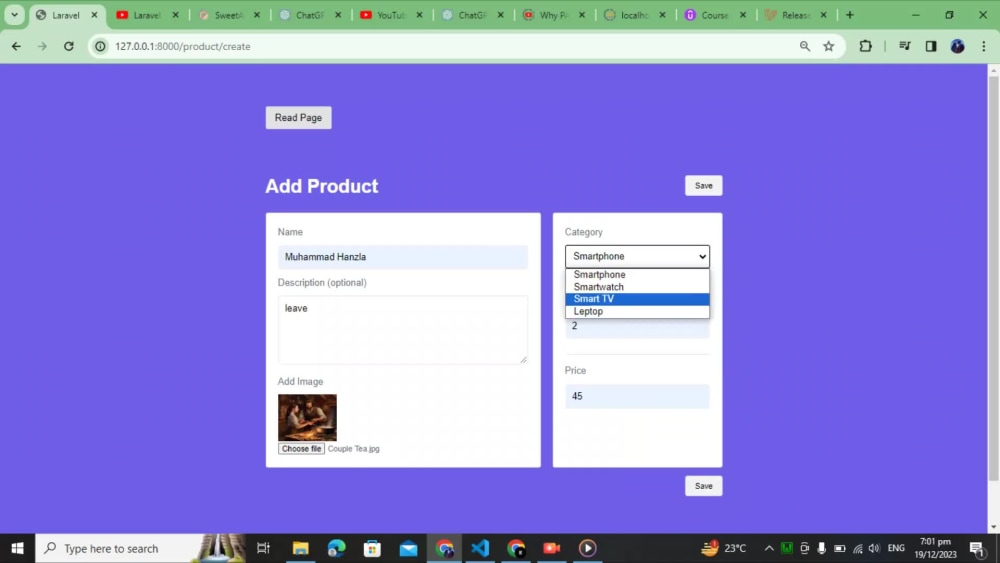Open Chrome's three-dot menu
The width and height of the screenshot is (1000, 563).
tap(983, 46)
